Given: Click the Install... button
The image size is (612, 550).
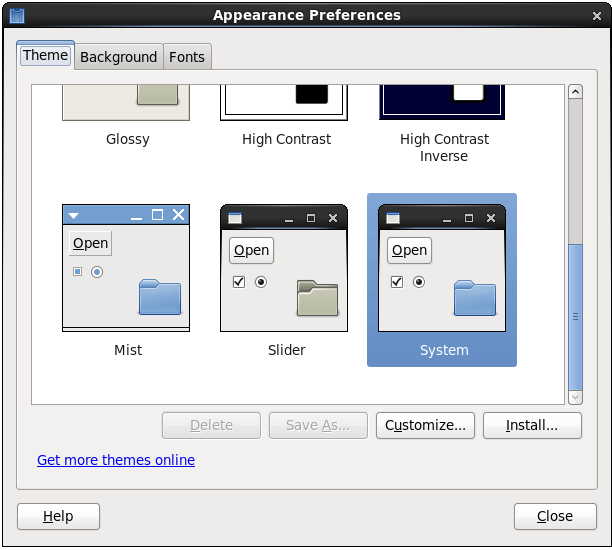Looking at the screenshot, I should pyautogui.click(x=532, y=425).
